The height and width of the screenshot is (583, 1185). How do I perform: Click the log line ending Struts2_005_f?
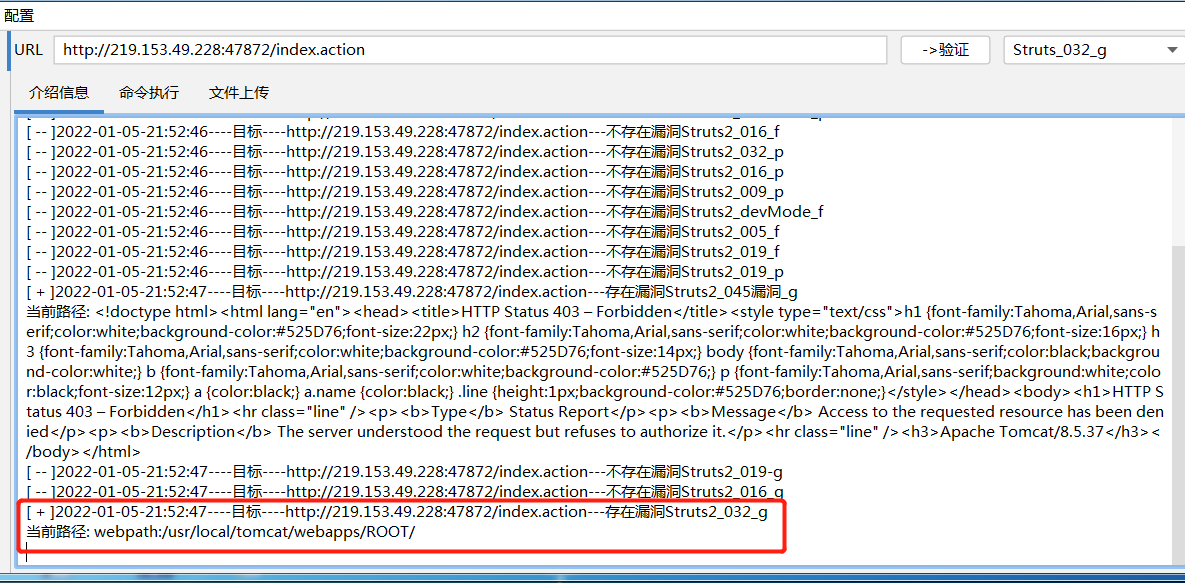pyautogui.click(x=402, y=231)
